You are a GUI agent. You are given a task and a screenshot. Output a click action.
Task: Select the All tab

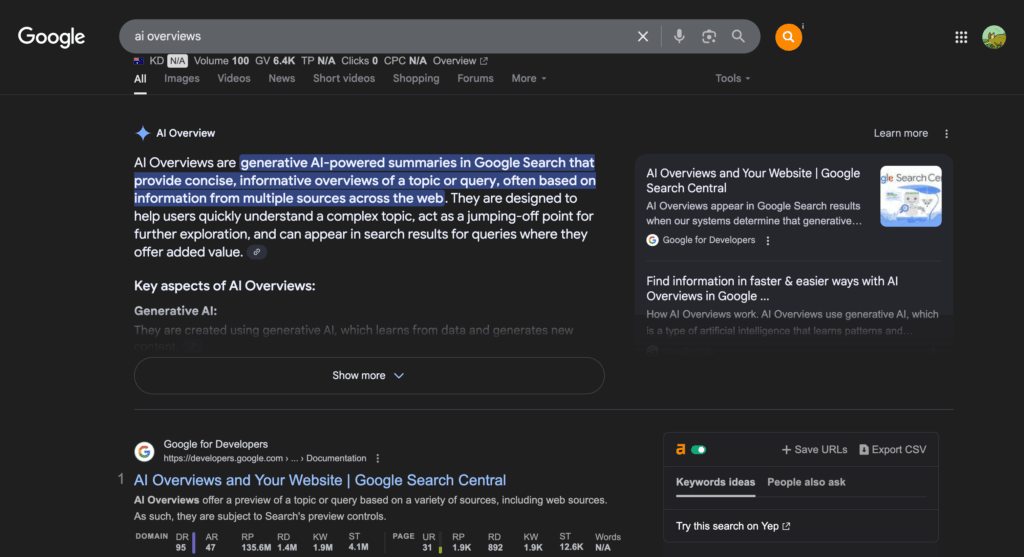(x=140, y=79)
